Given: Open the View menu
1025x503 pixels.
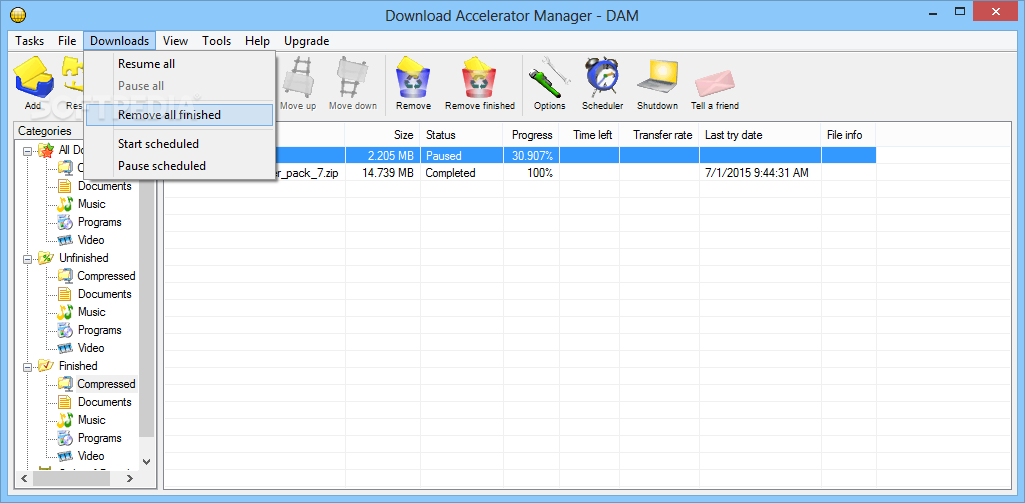Looking at the screenshot, I should pos(175,41).
